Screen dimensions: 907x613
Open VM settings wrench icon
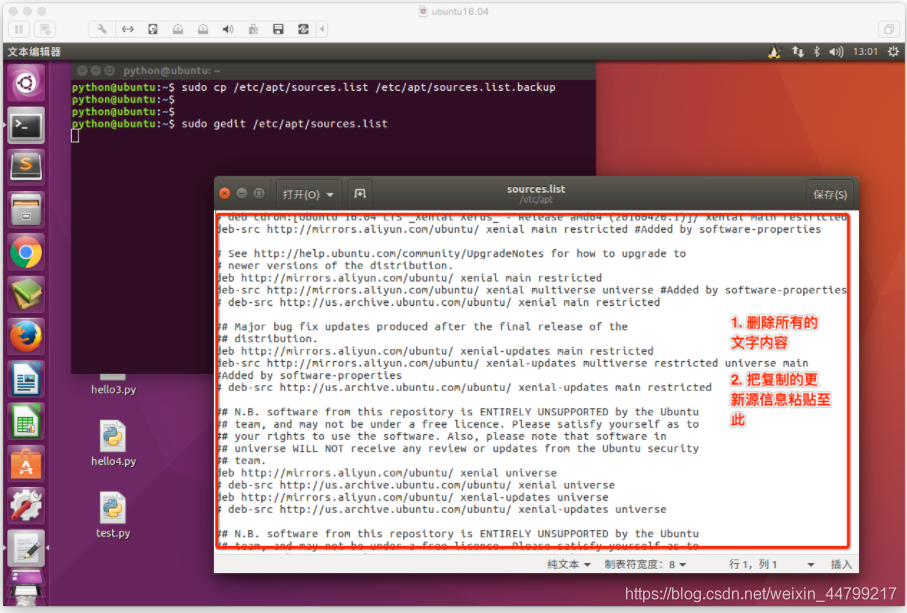click(x=102, y=29)
